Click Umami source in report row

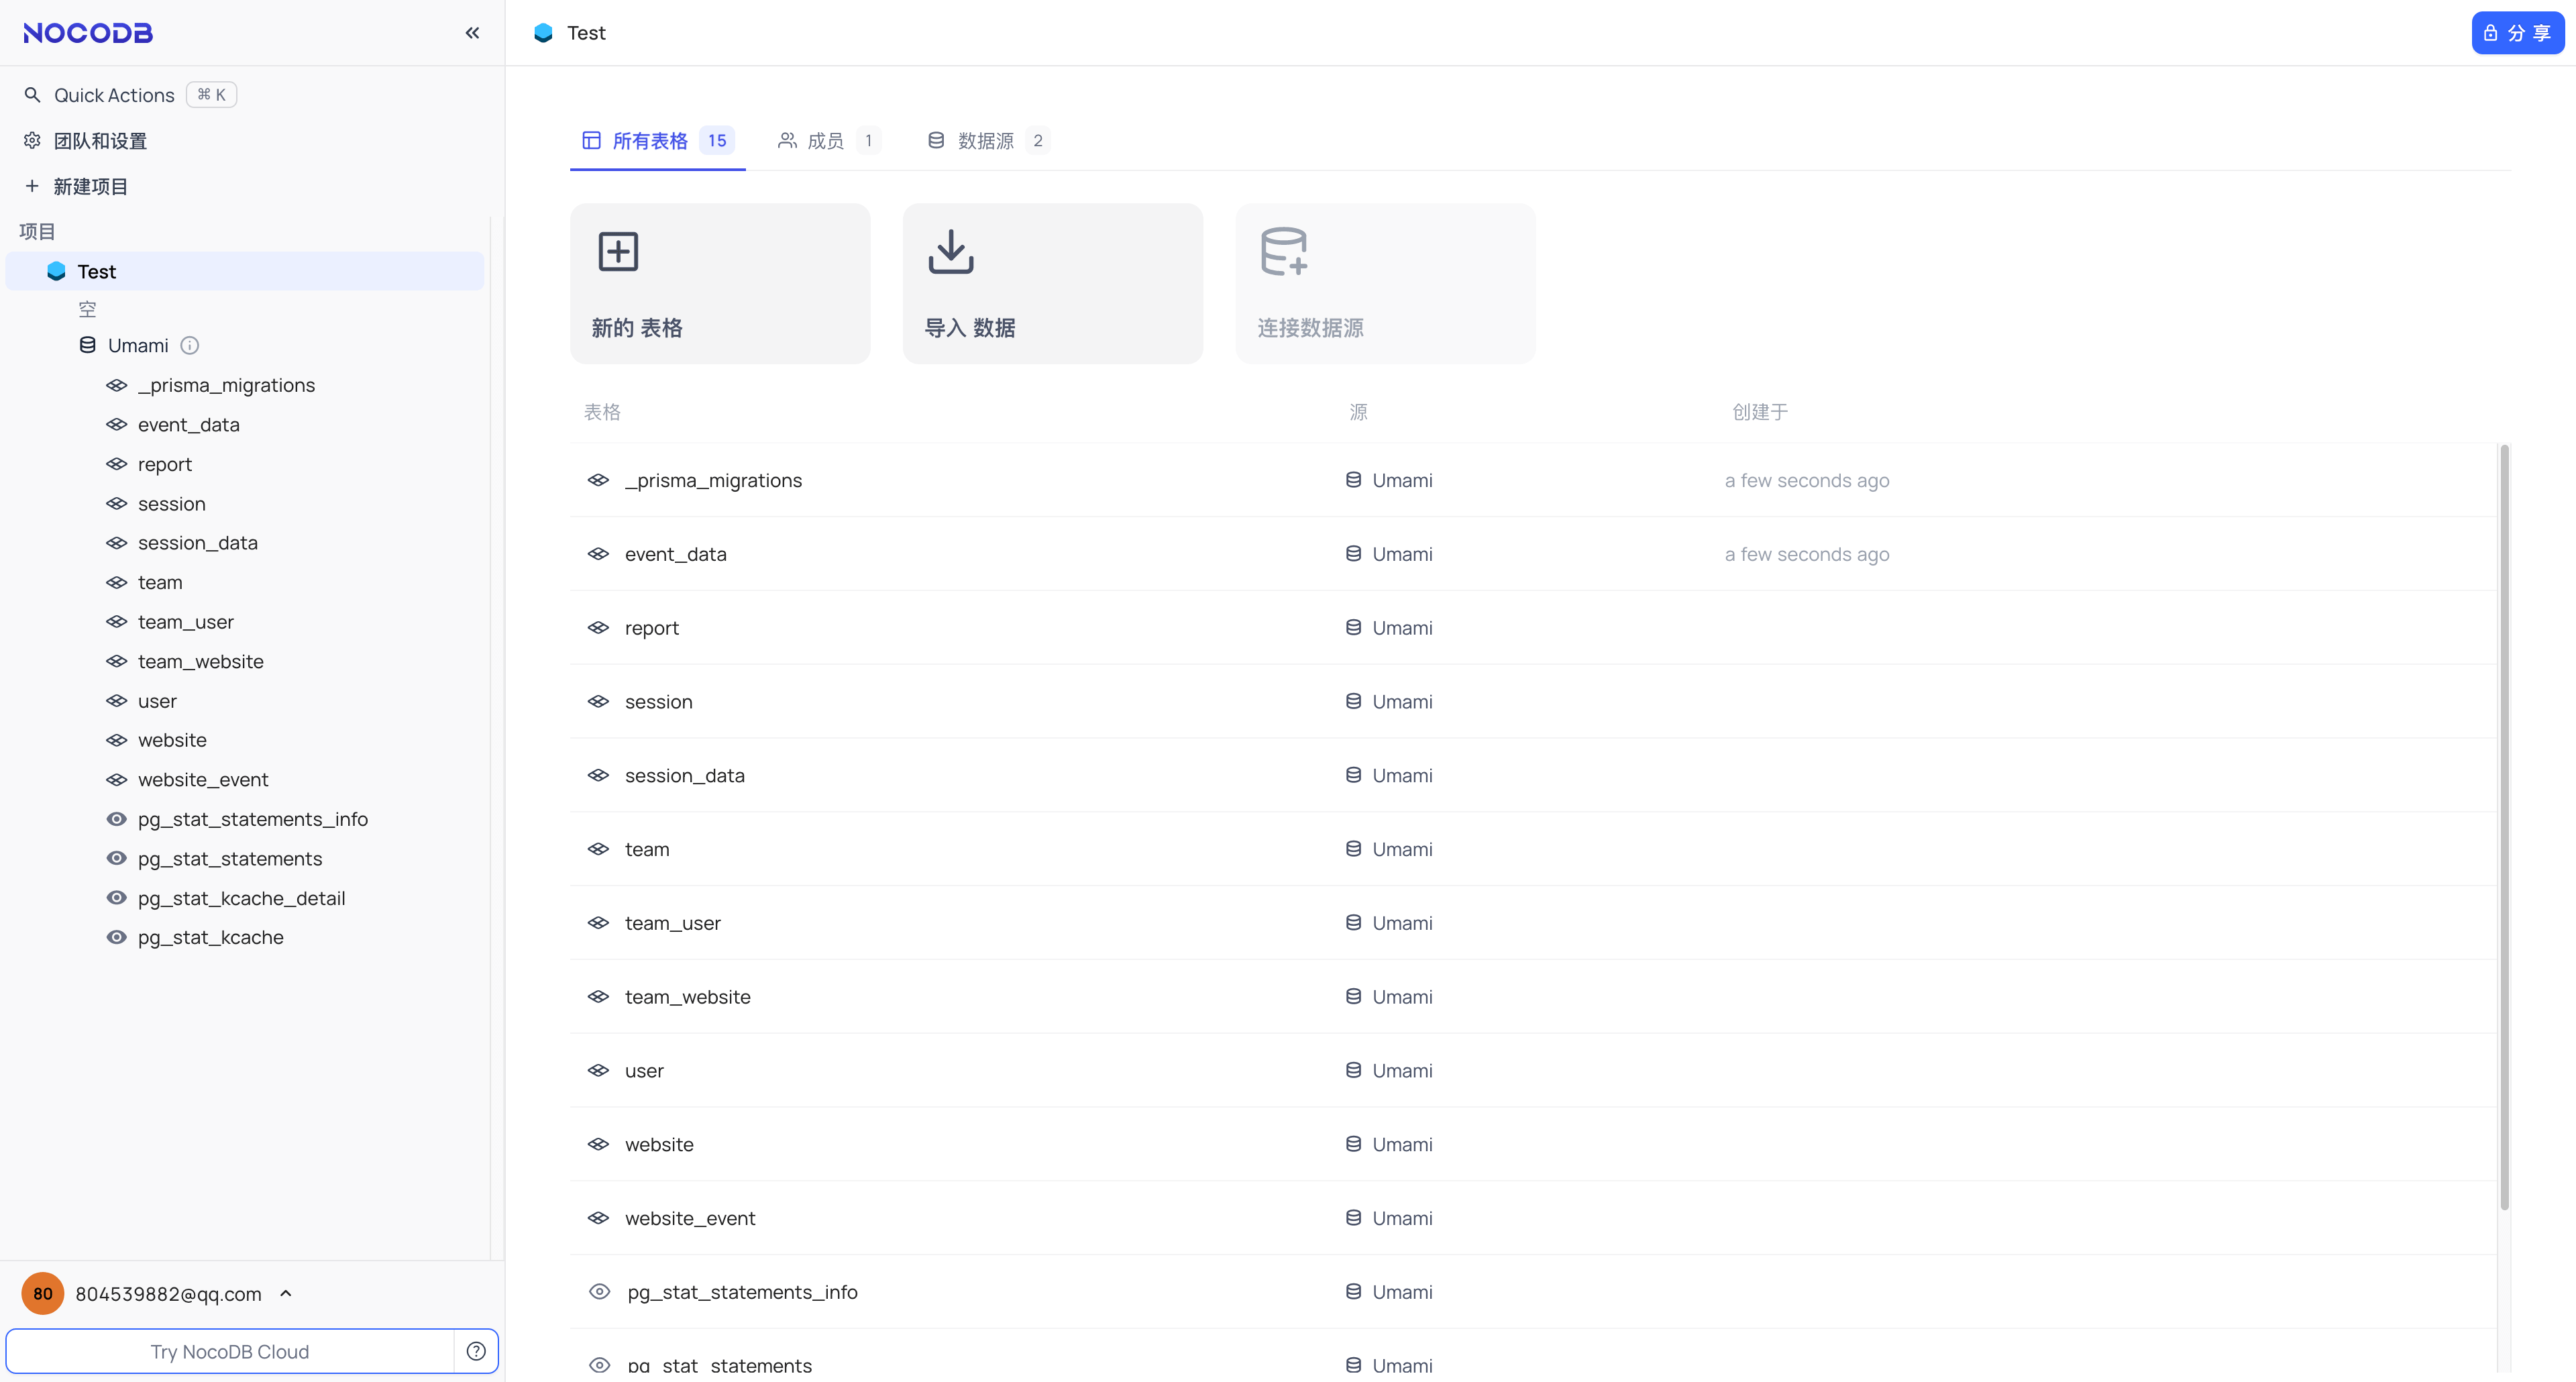[1388, 628]
